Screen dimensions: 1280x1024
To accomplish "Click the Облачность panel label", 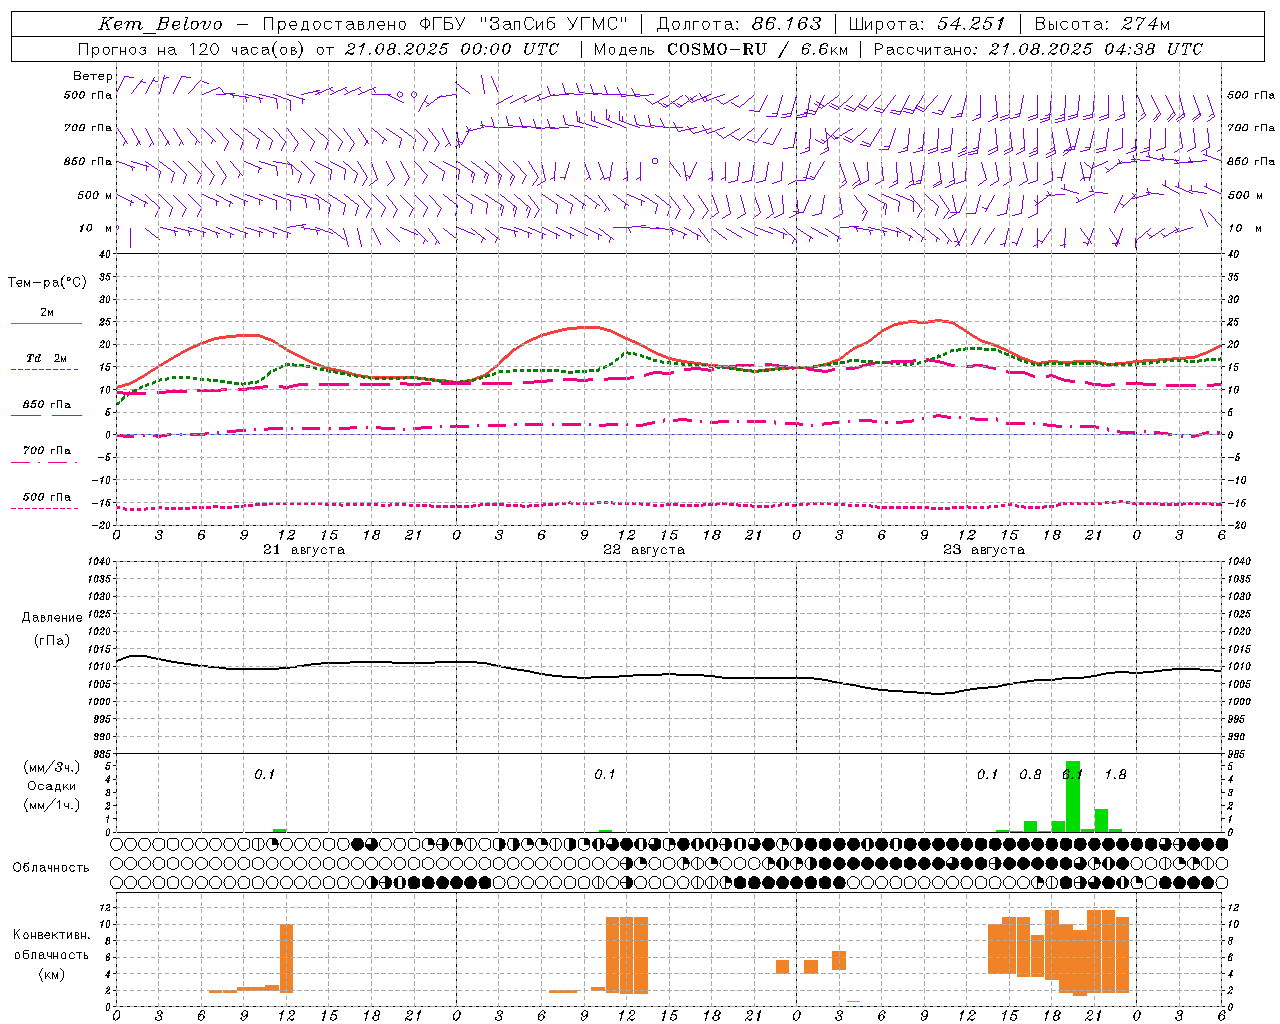I will pyautogui.click(x=51, y=868).
